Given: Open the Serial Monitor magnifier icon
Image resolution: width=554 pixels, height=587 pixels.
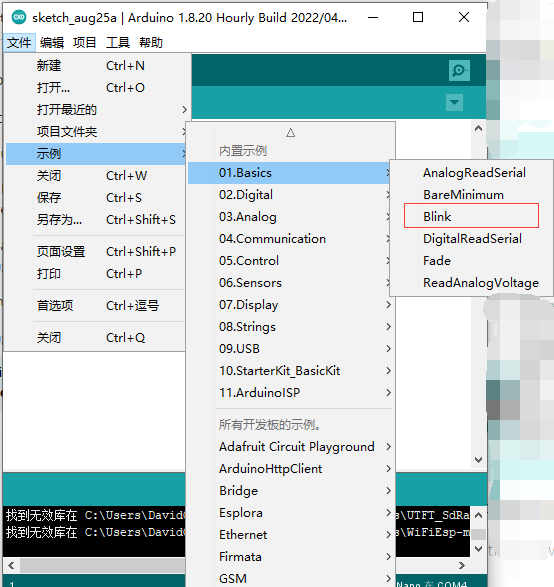Looking at the screenshot, I should [459, 70].
